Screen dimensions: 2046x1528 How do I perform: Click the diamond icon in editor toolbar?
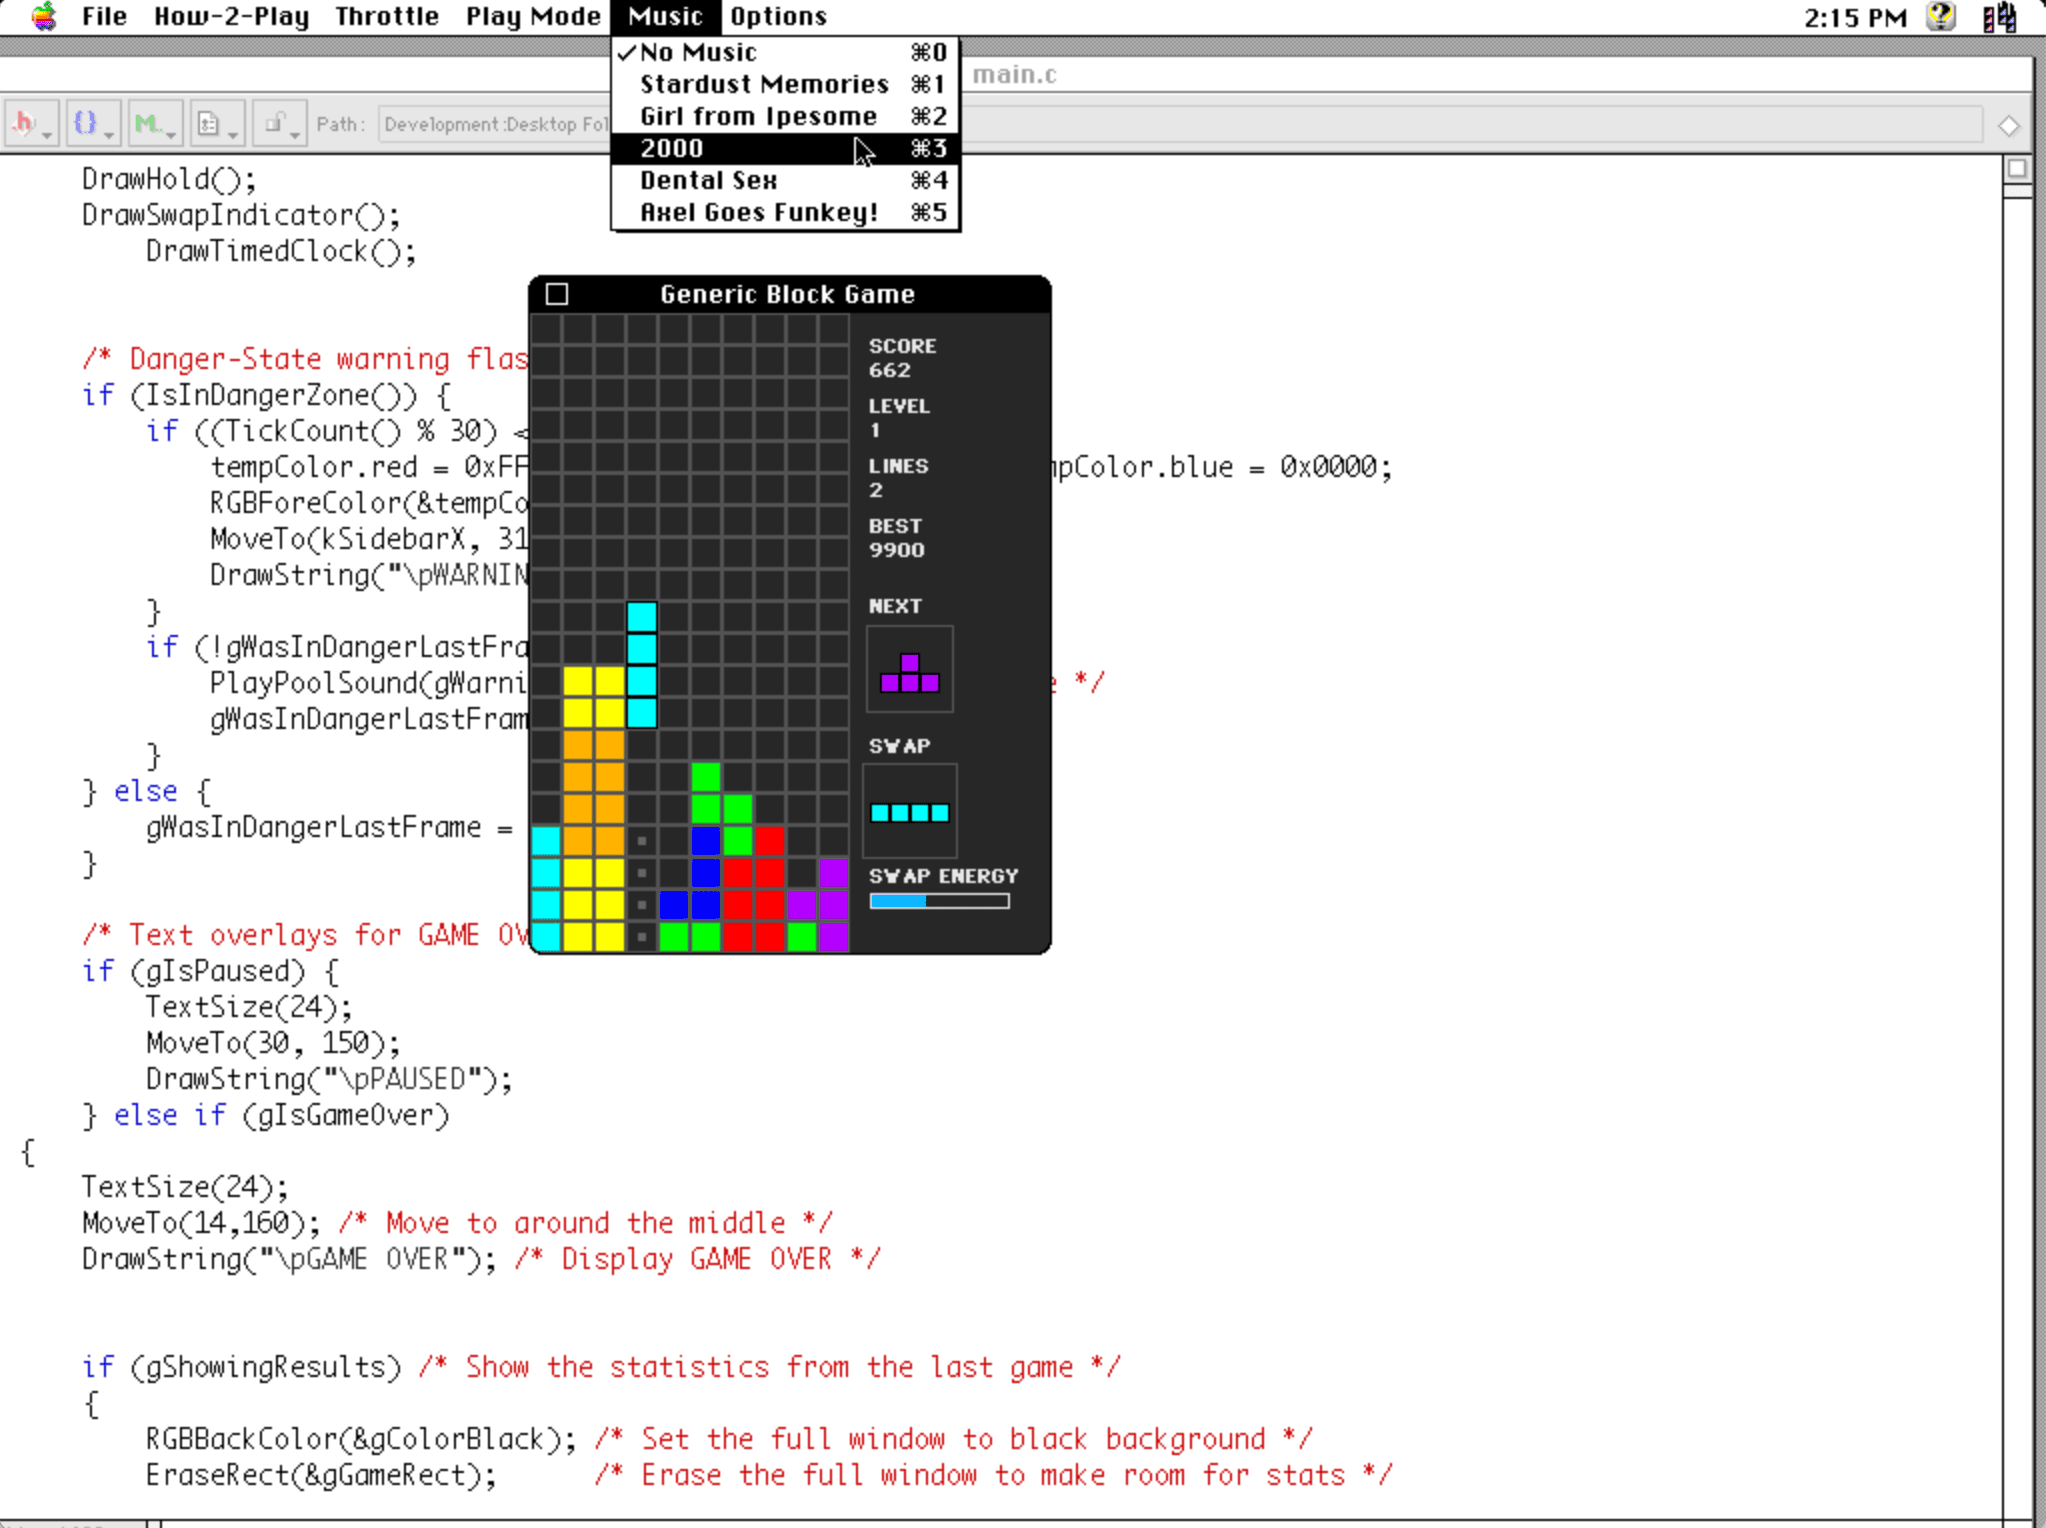[x=2008, y=126]
